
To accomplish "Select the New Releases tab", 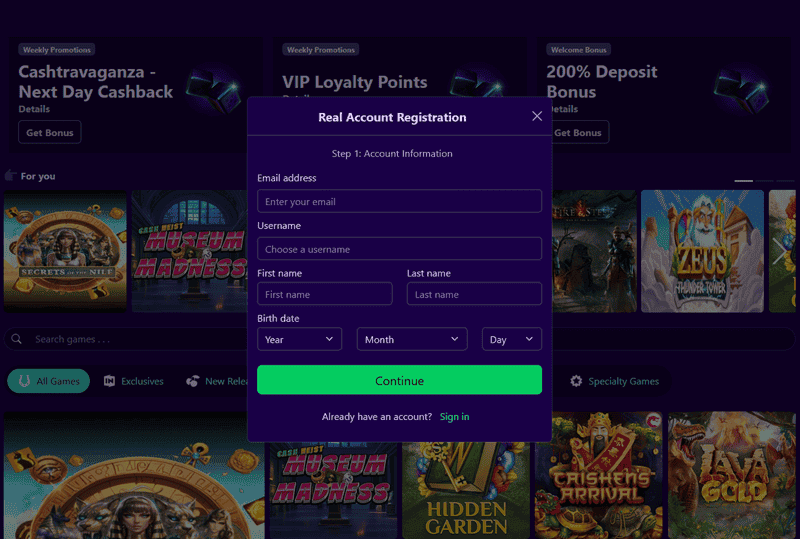I will pyautogui.click(x=217, y=381).
